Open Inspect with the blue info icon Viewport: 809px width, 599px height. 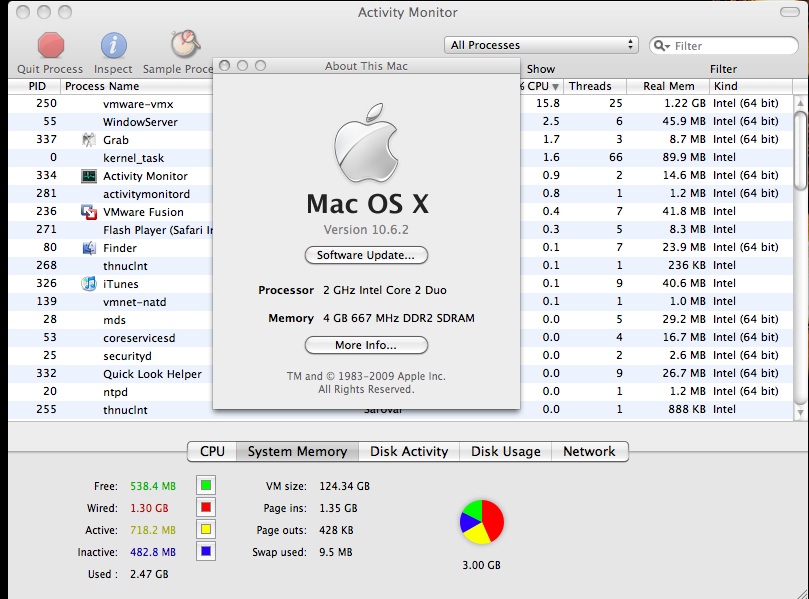point(114,45)
